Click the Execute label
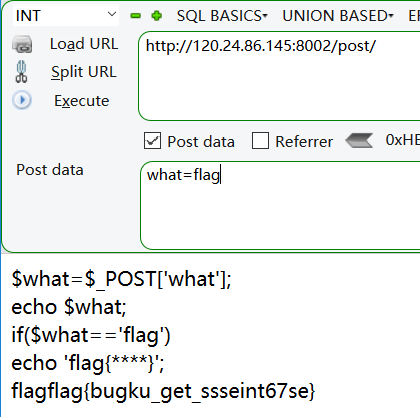 [x=82, y=101]
